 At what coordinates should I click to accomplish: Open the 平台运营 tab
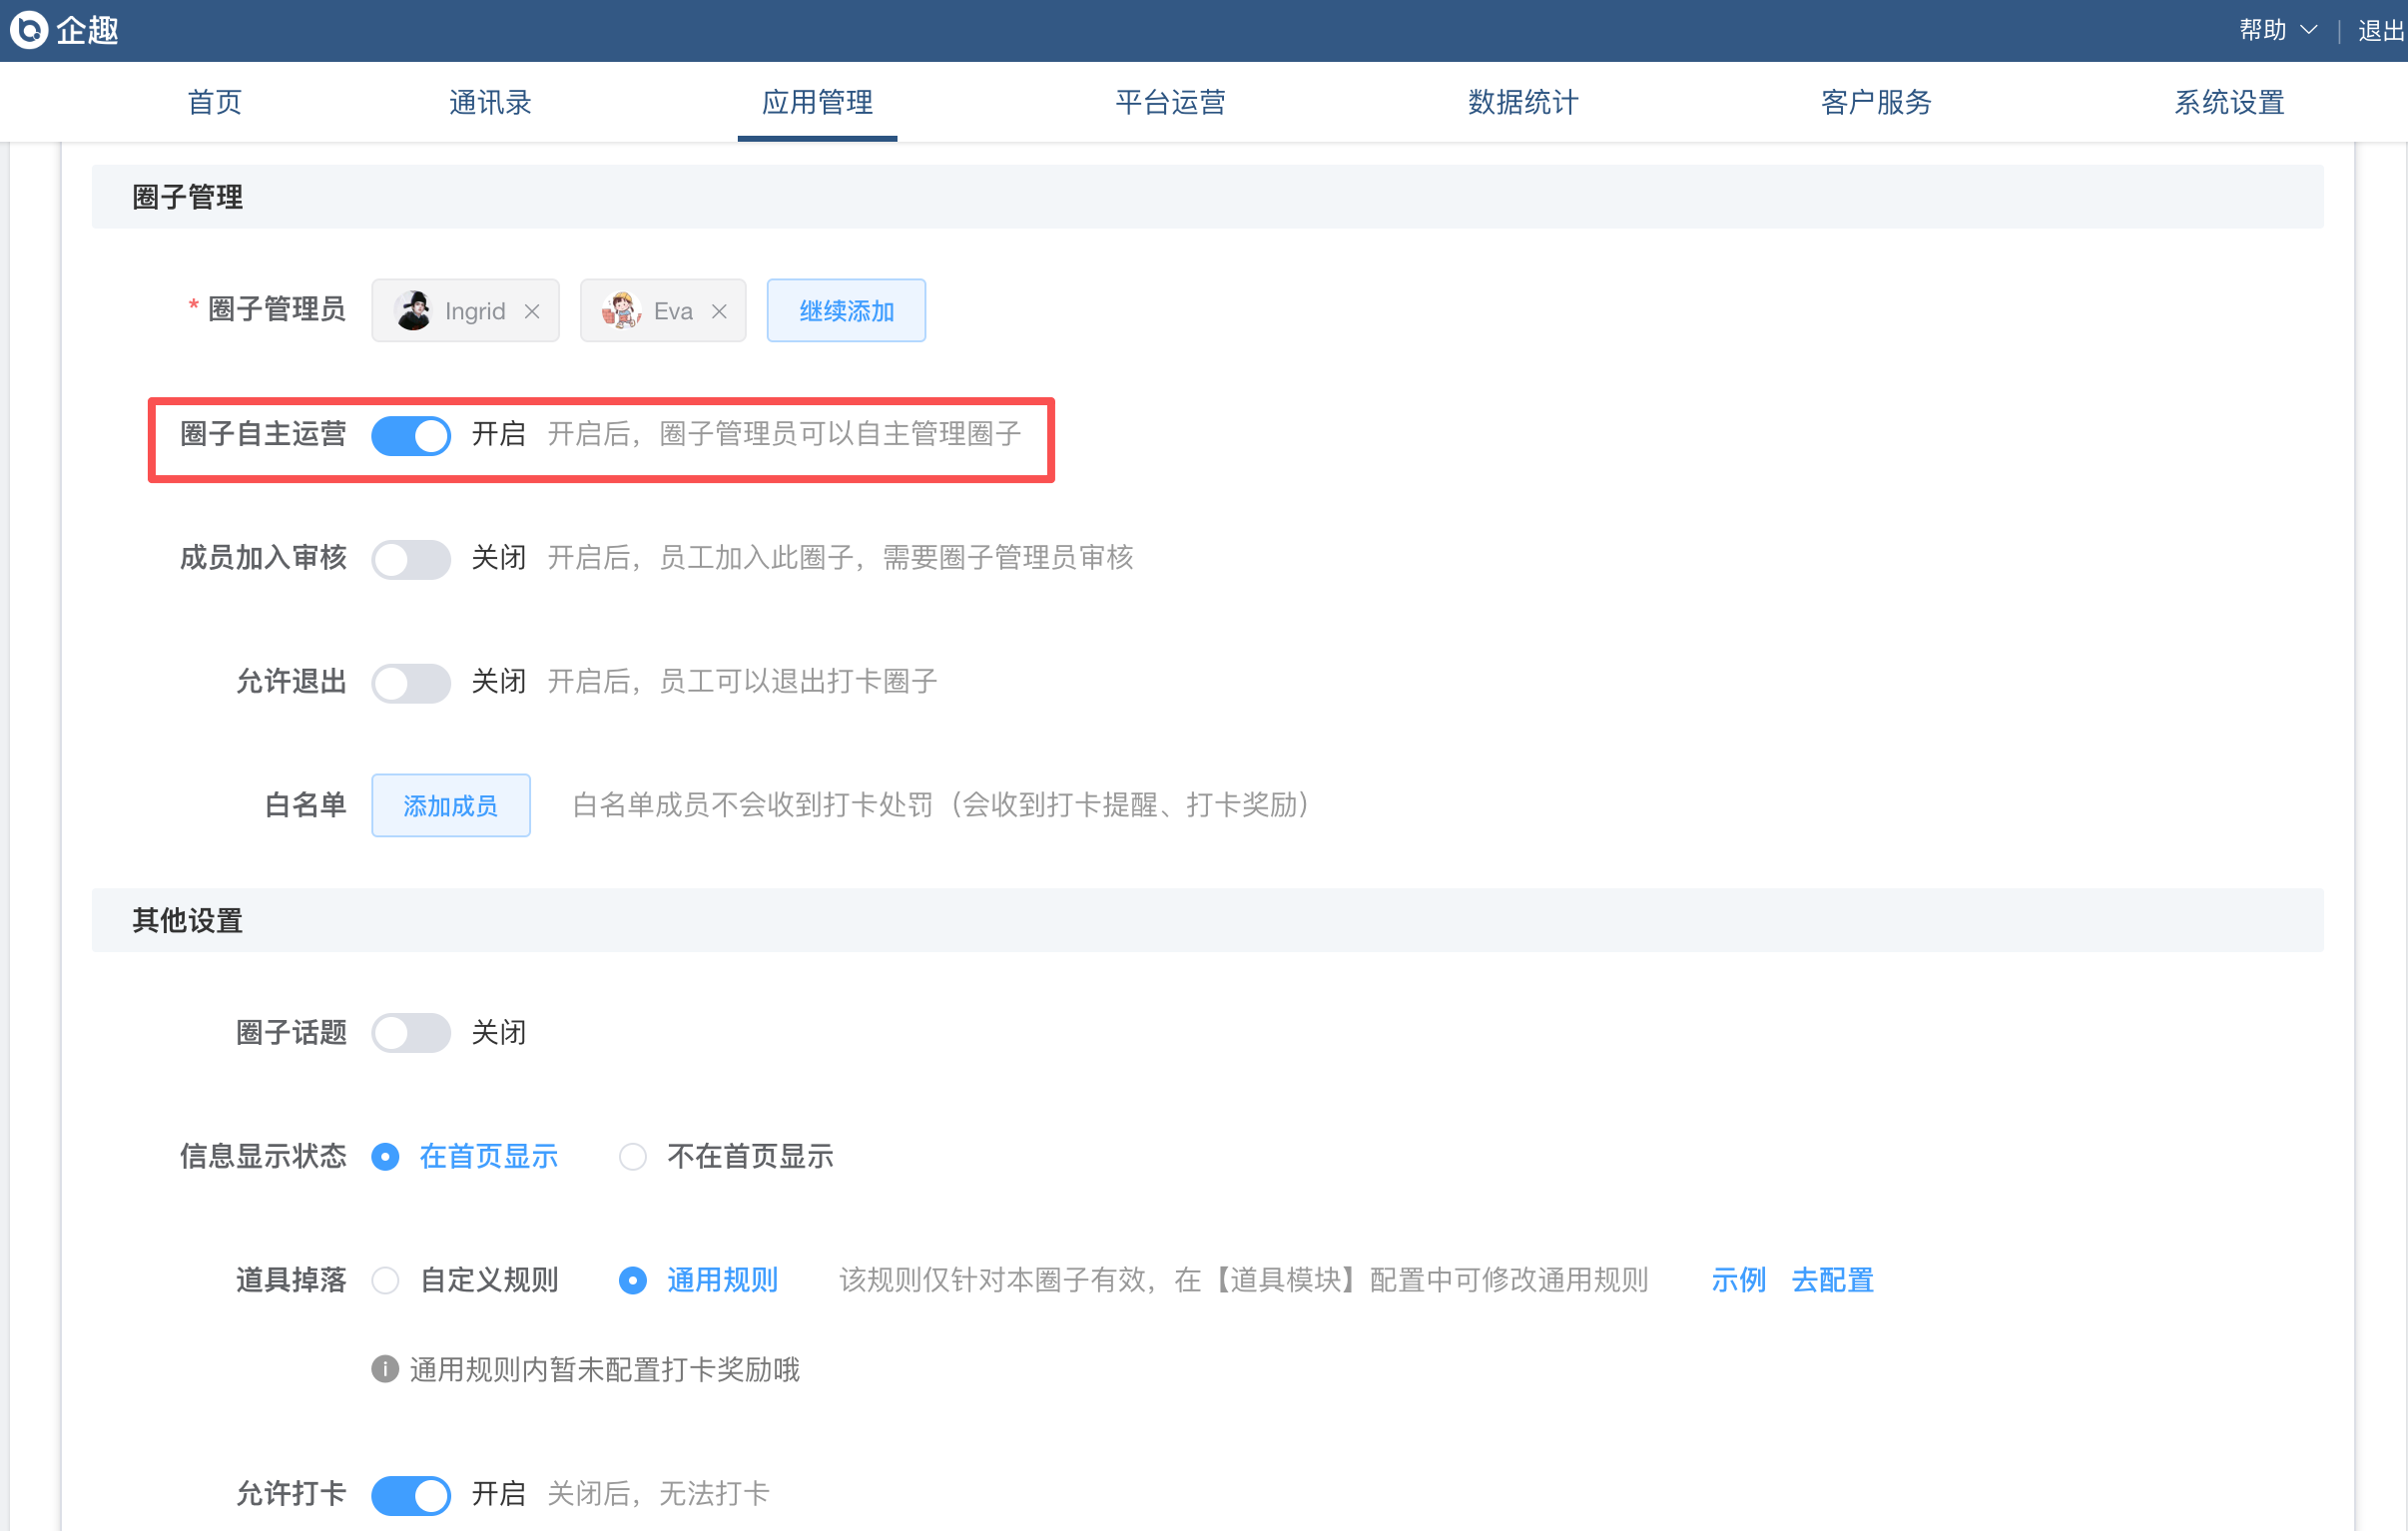click(x=1170, y=102)
